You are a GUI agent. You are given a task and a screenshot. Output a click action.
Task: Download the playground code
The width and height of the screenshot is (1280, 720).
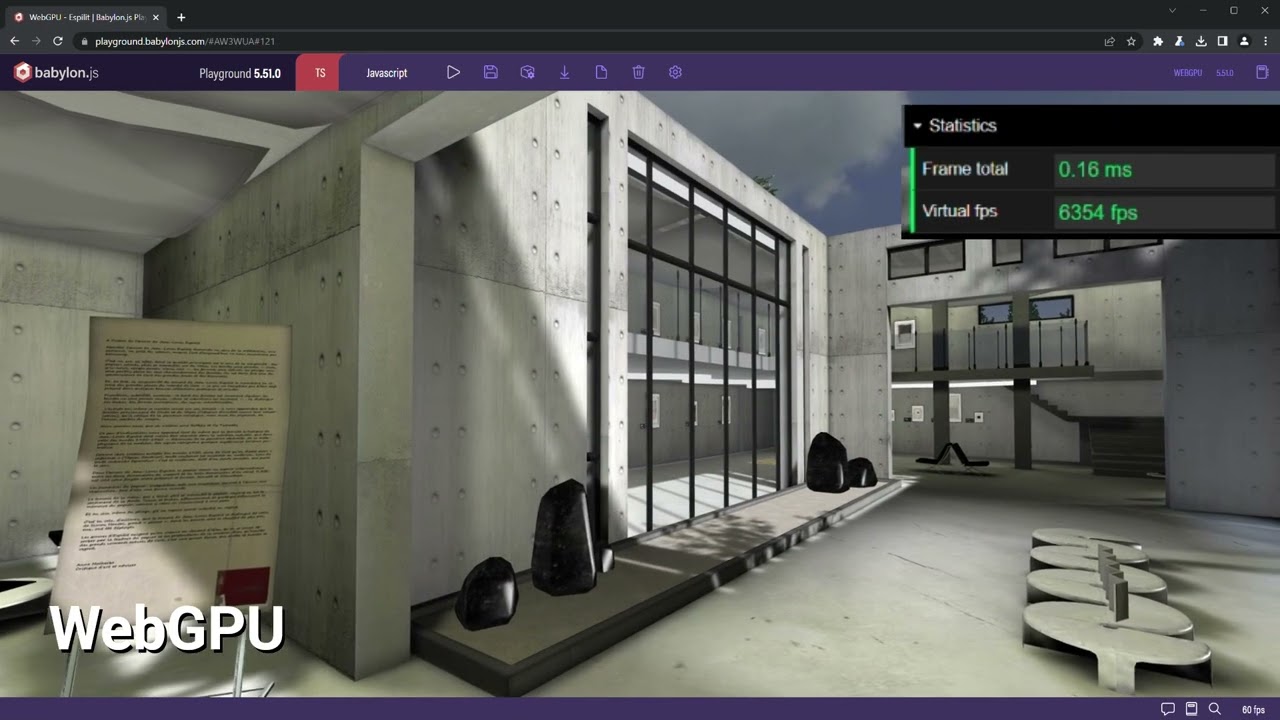click(564, 73)
